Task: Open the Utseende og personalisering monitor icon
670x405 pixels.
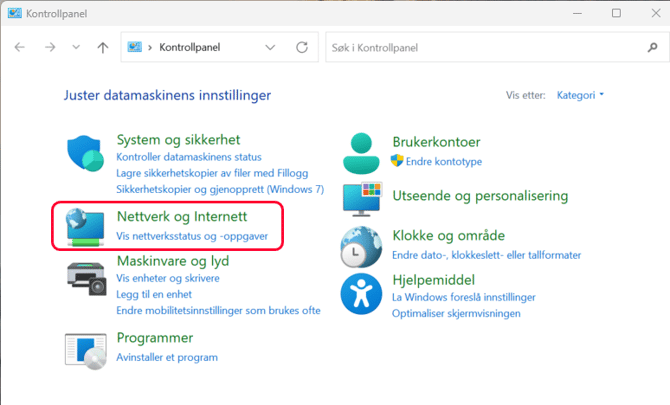Action: point(362,199)
